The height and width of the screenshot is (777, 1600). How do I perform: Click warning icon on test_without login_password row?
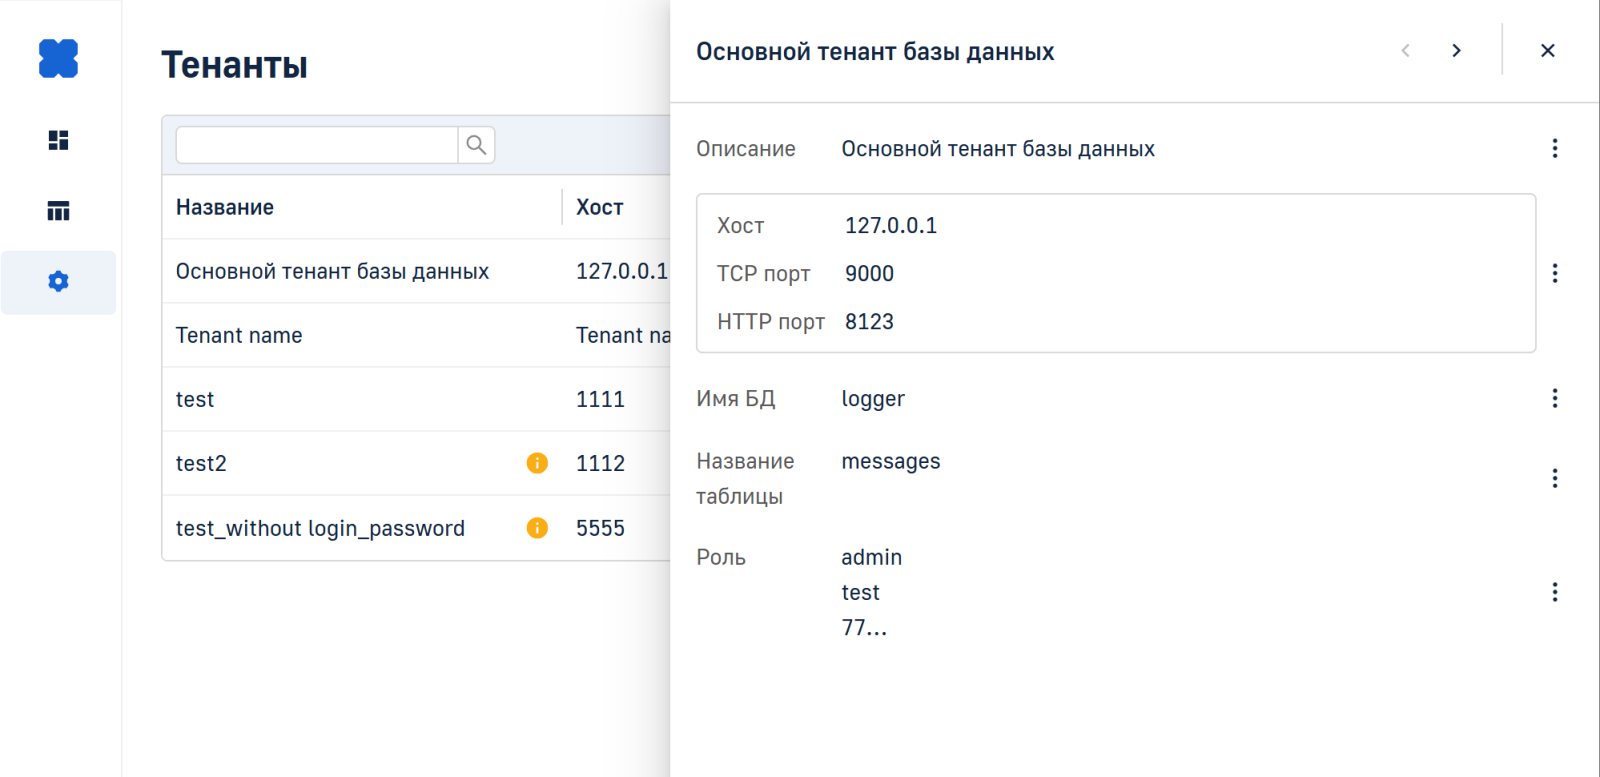click(537, 528)
